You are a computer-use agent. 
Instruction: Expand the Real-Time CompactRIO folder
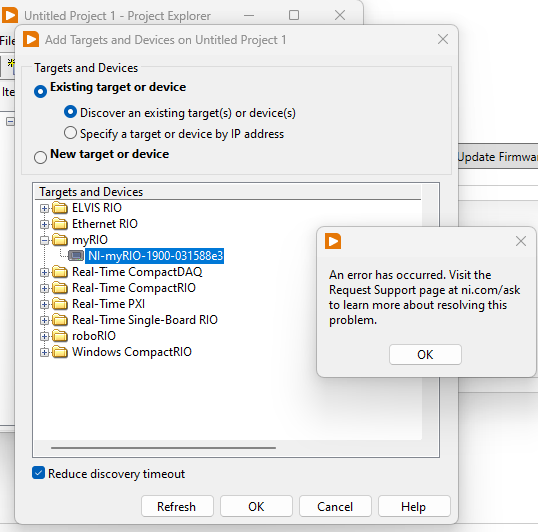(x=44, y=288)
